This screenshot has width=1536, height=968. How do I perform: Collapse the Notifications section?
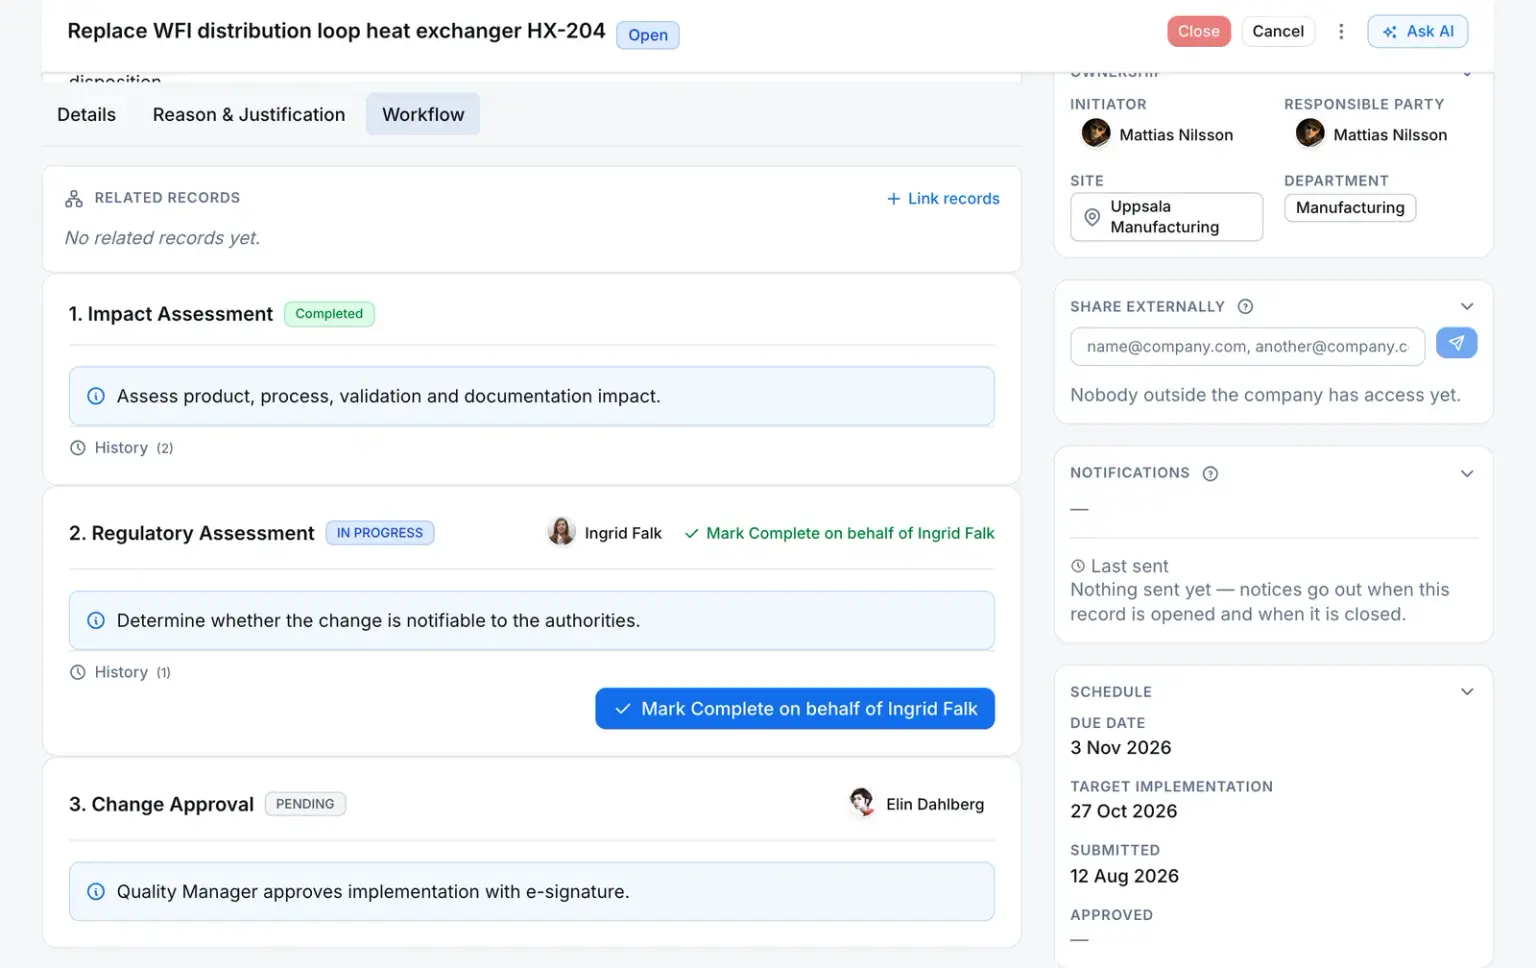(x=1467, y=474)
